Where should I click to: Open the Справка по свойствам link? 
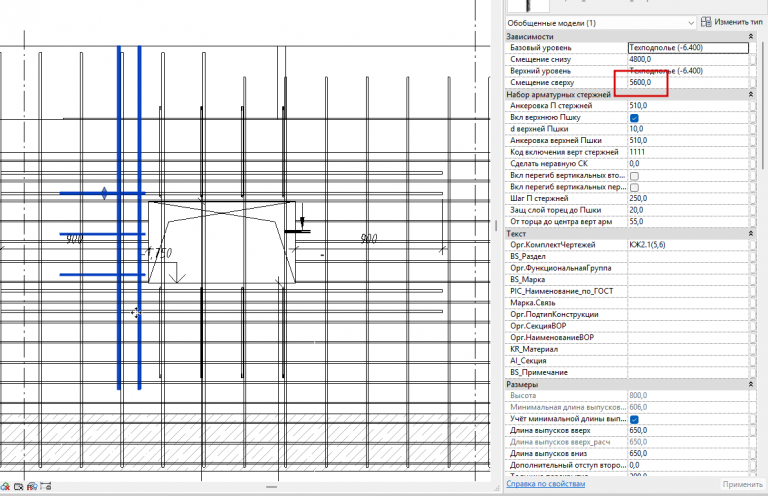pyautogui.click(x=545, y=484)
